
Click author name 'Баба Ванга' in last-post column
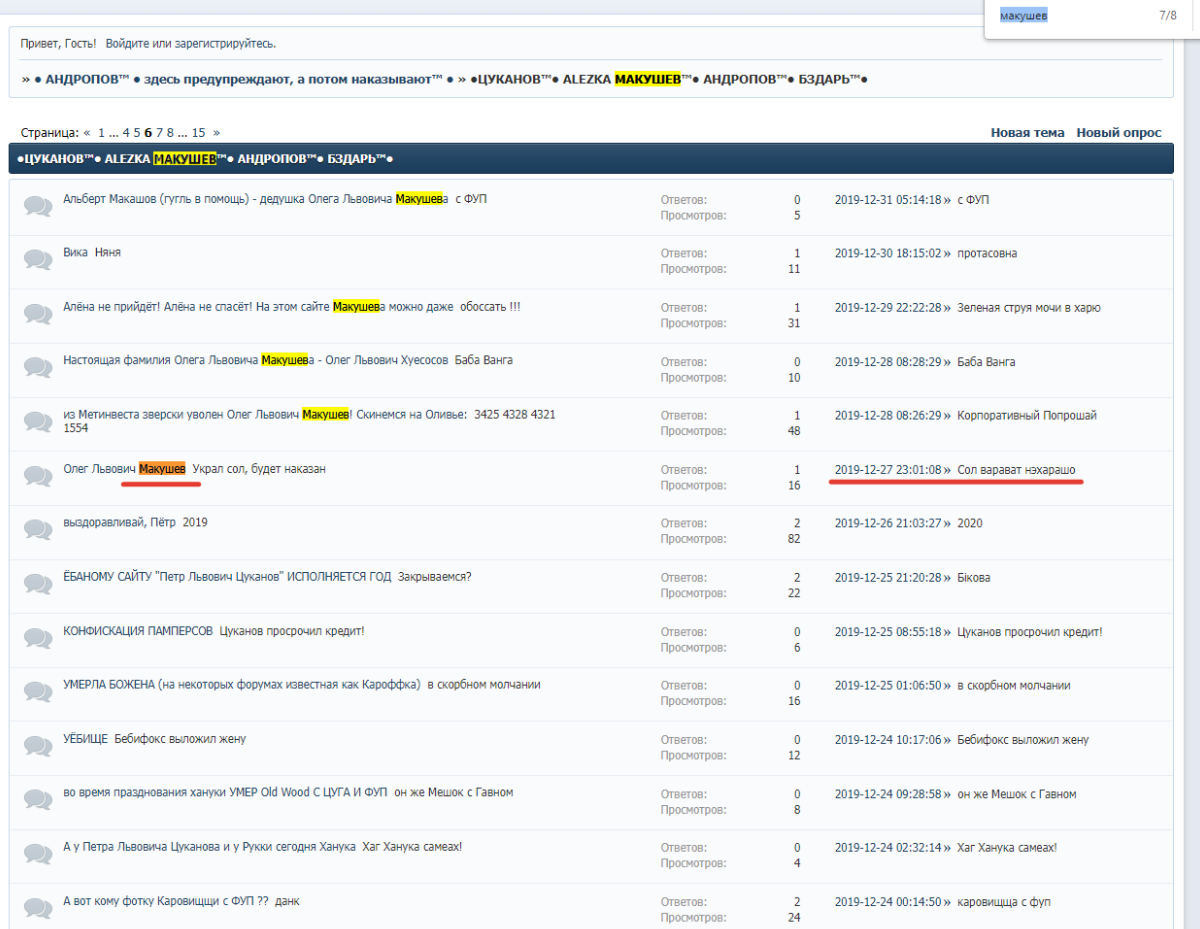click(986, 362)
